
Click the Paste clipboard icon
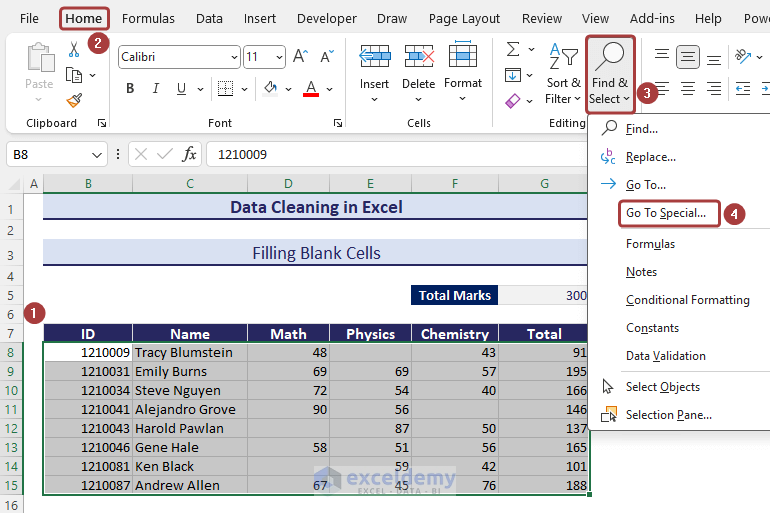click(40, 57)
